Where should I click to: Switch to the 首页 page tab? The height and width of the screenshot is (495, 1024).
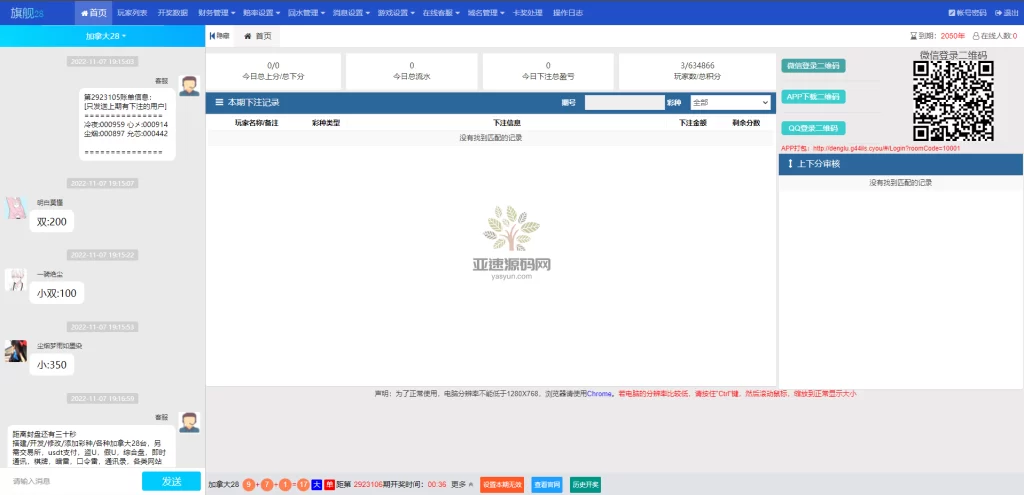click(x=257, y=36)
